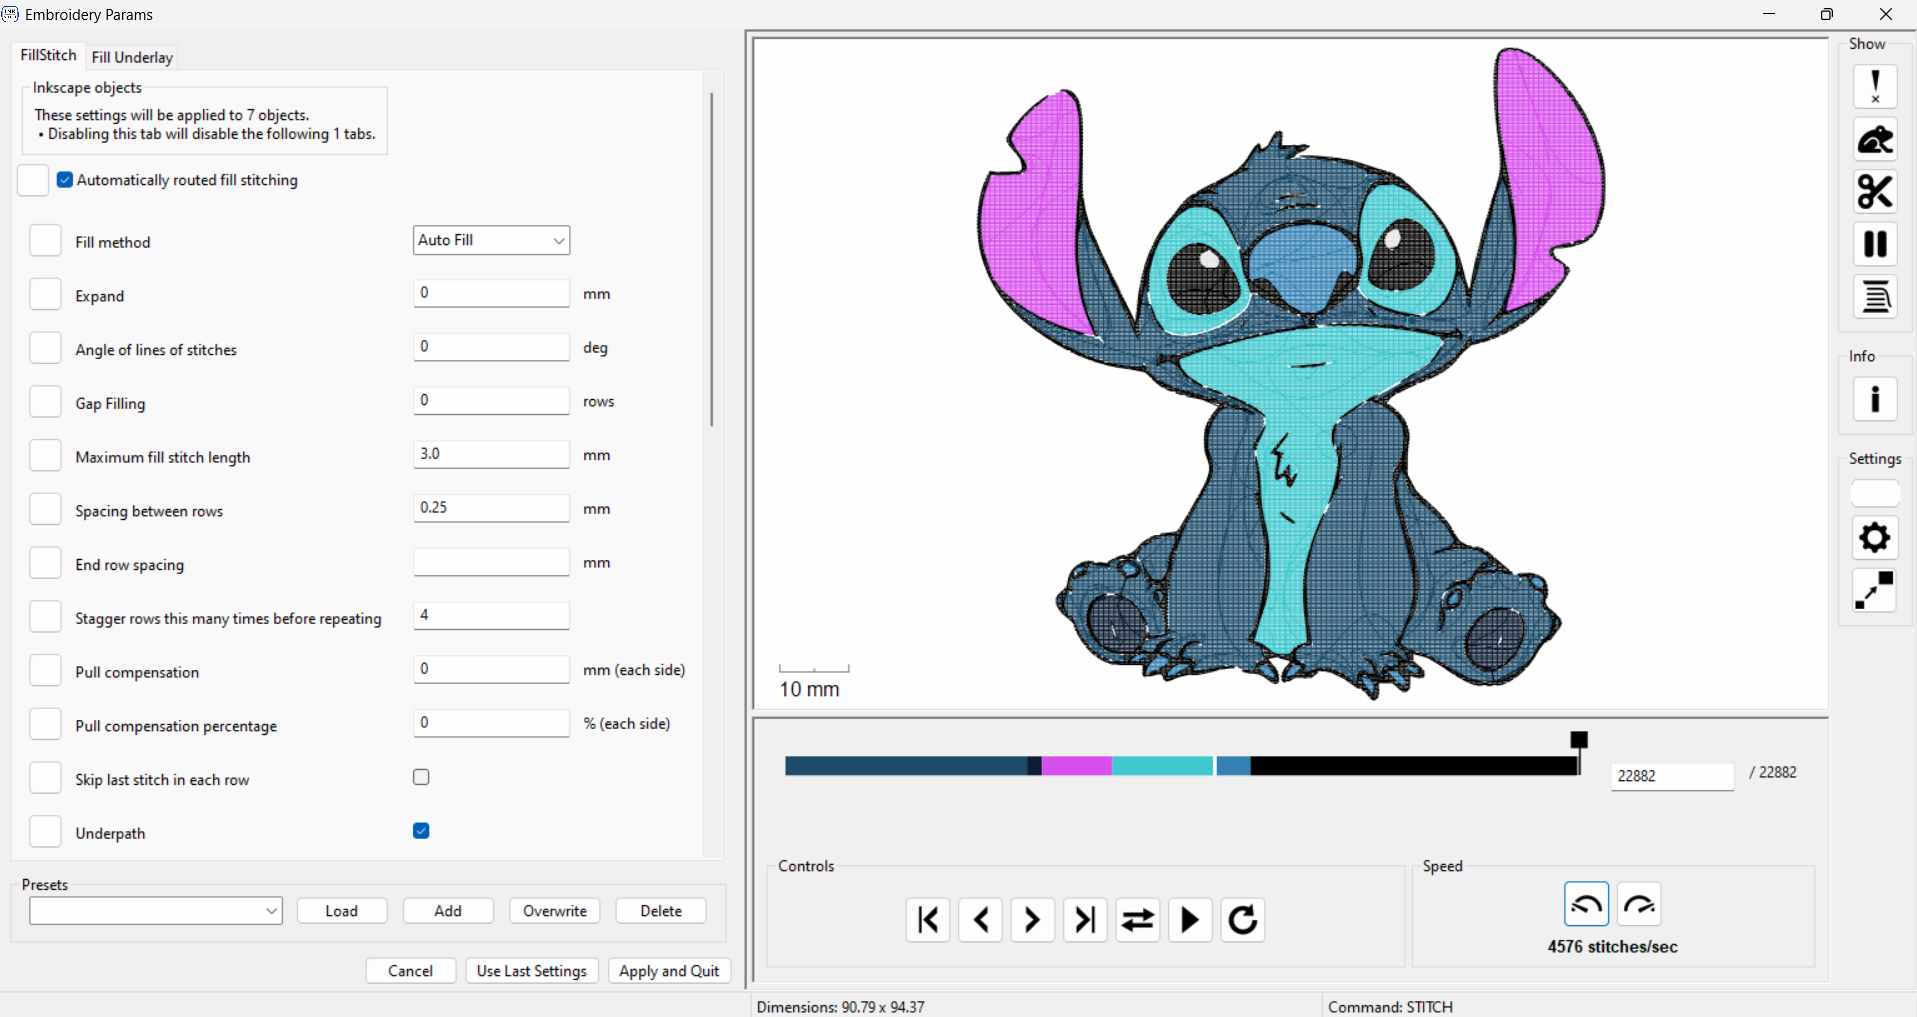Click the Stitch embroidery preview image

coord(1291,373)
